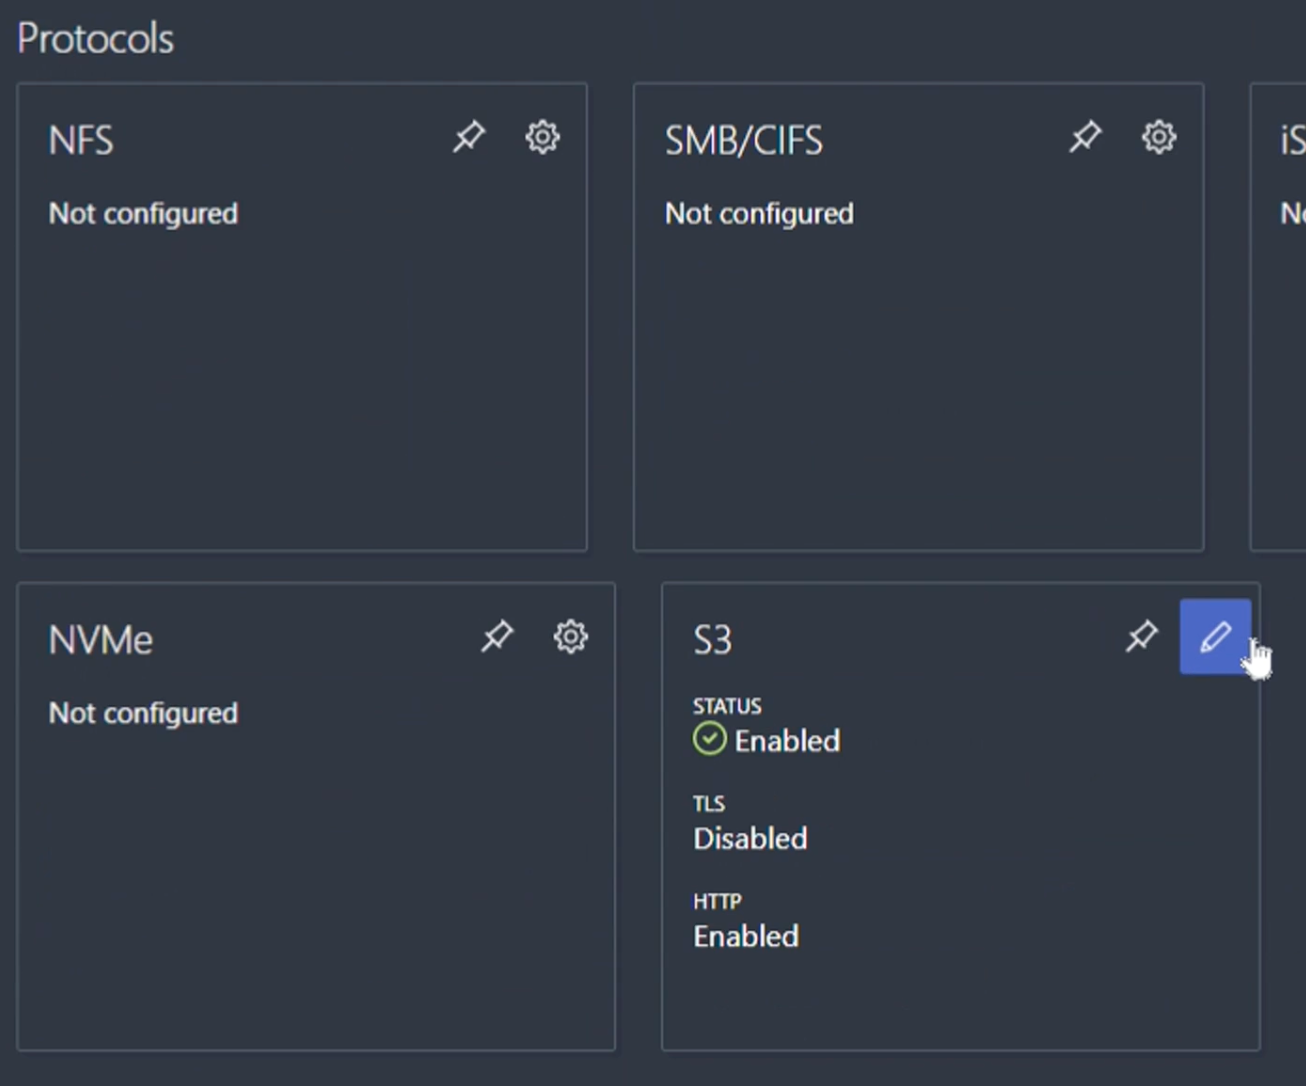Click the S3 TLS "Disabled" value

[x=750, y=838]
